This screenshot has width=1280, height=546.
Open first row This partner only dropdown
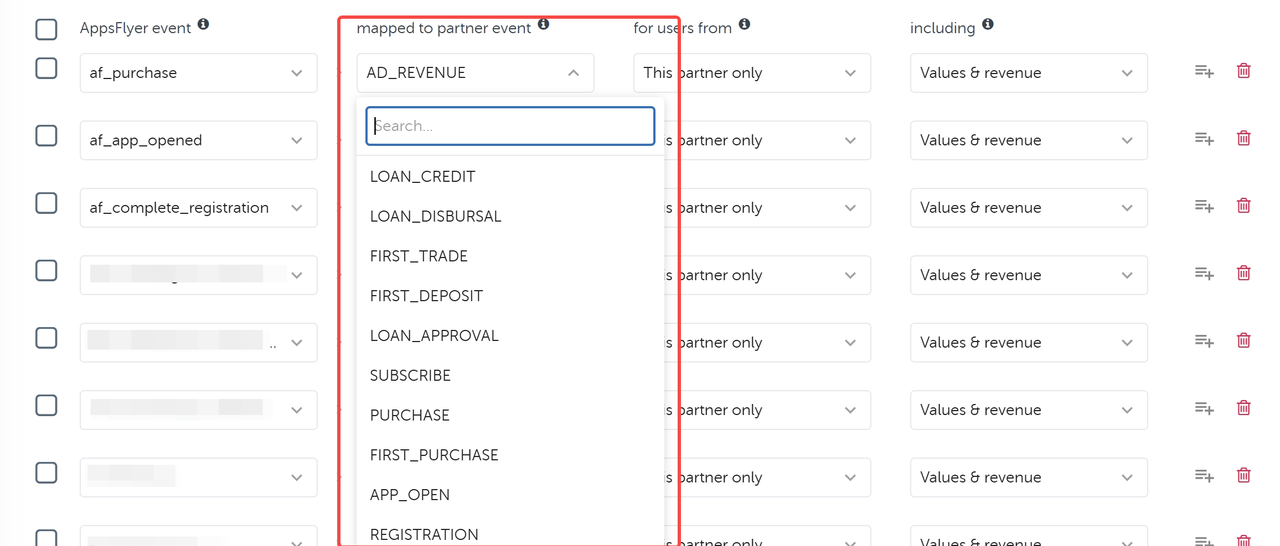coord(751,73)
